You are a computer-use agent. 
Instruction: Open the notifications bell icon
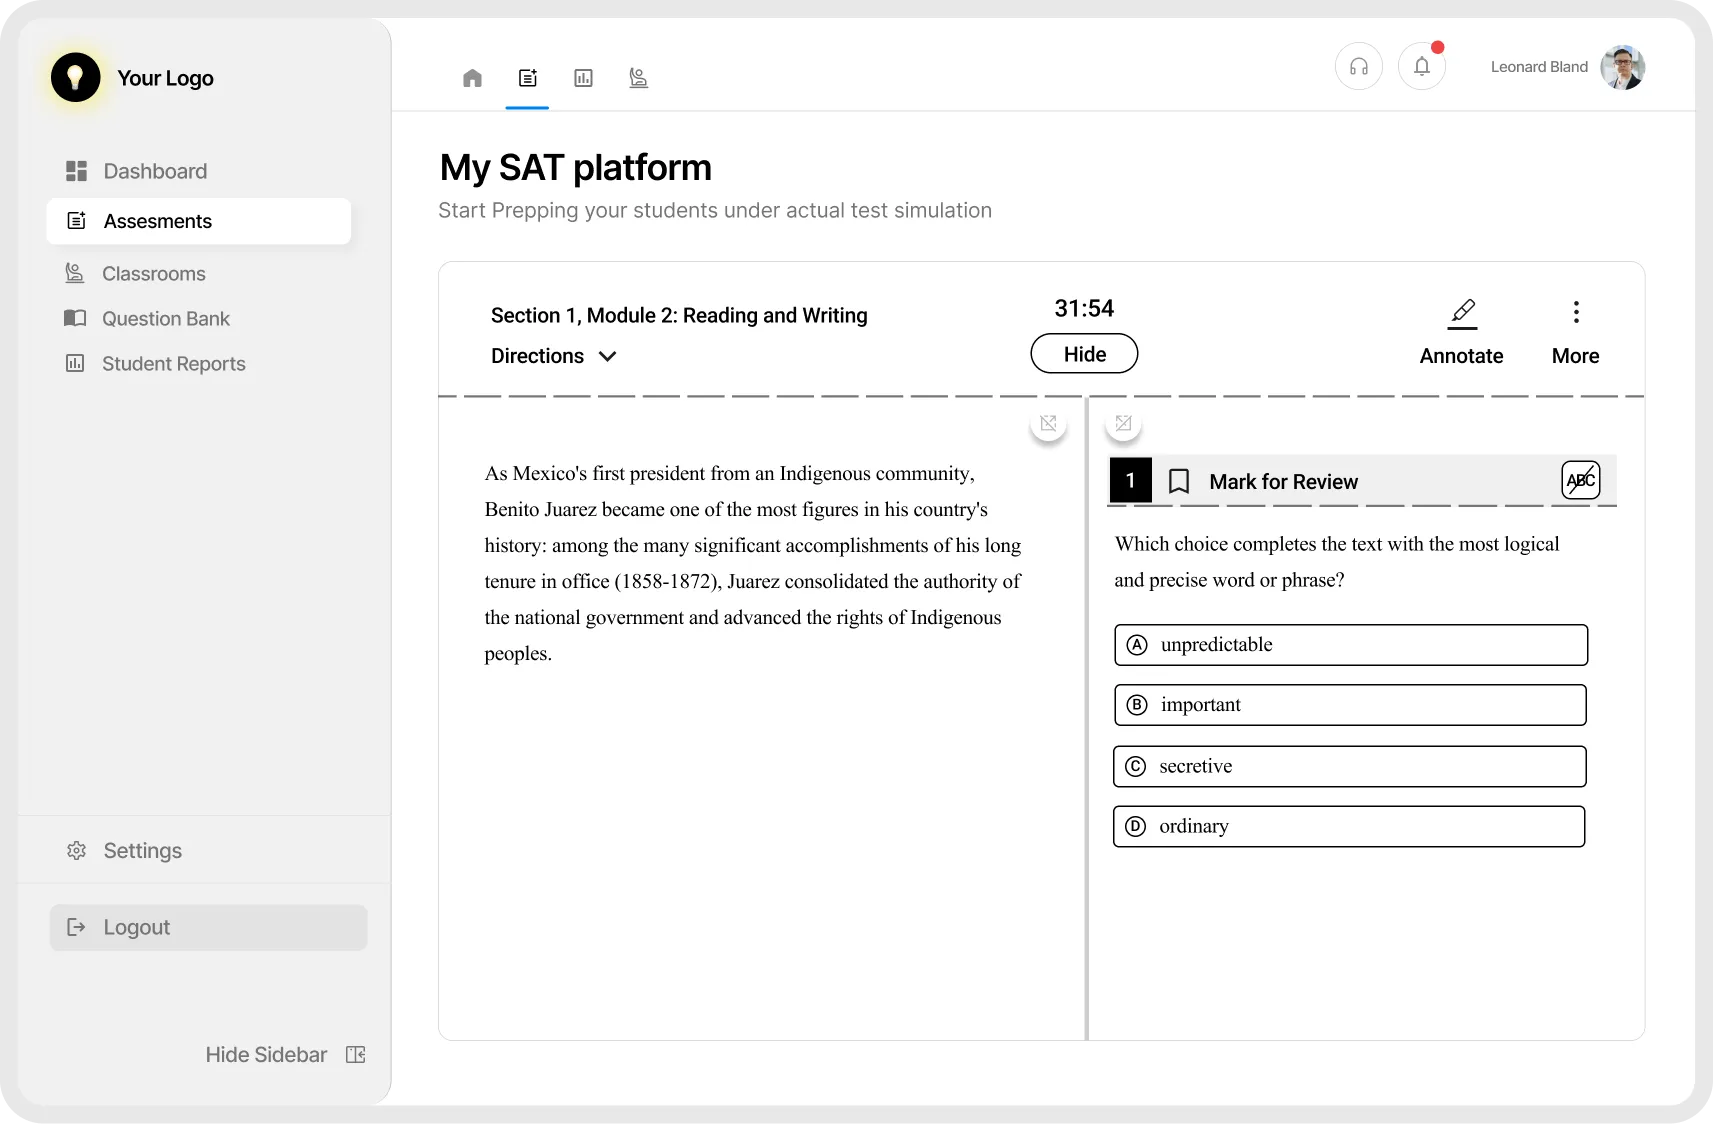point(1422,67)
